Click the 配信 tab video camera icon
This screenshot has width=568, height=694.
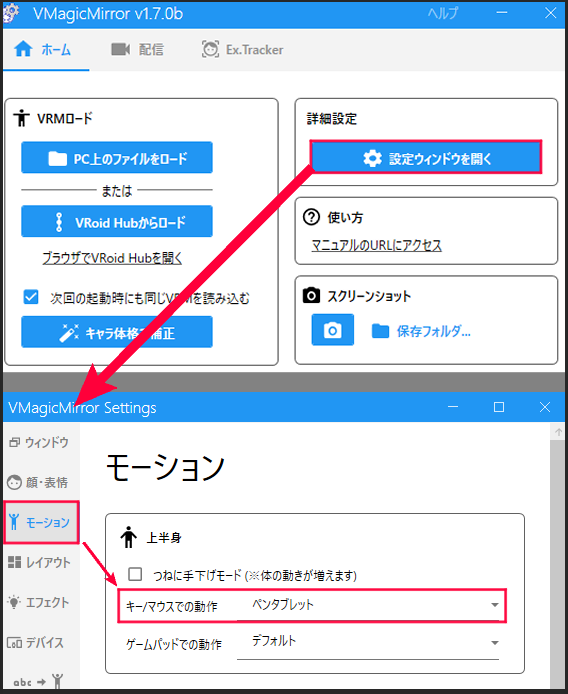[x=120, y=49]
